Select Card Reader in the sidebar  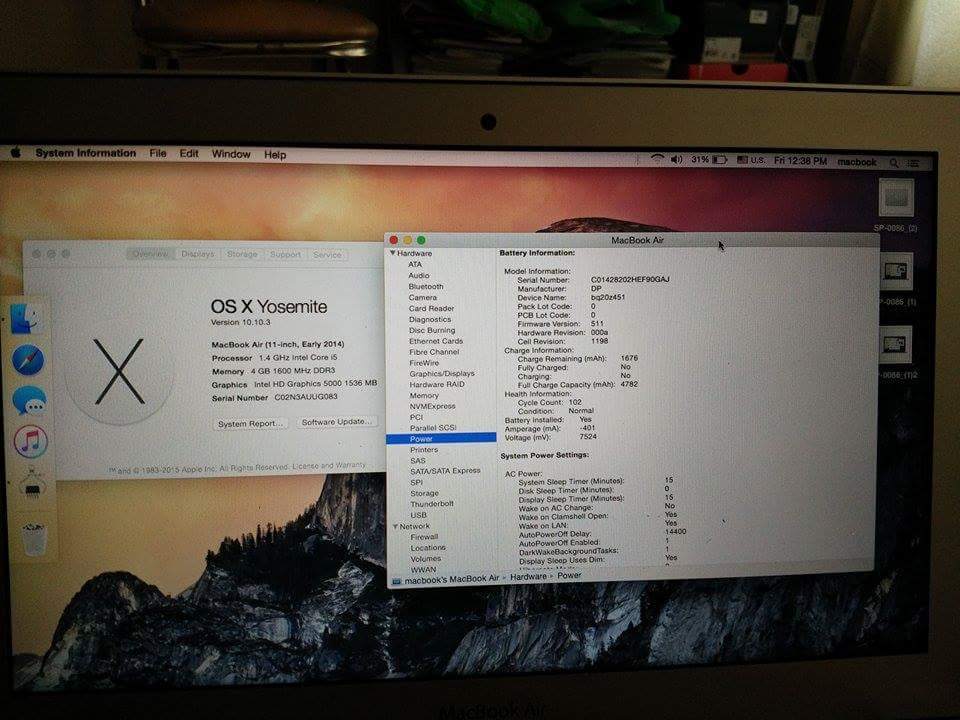(x=431, y=309)
